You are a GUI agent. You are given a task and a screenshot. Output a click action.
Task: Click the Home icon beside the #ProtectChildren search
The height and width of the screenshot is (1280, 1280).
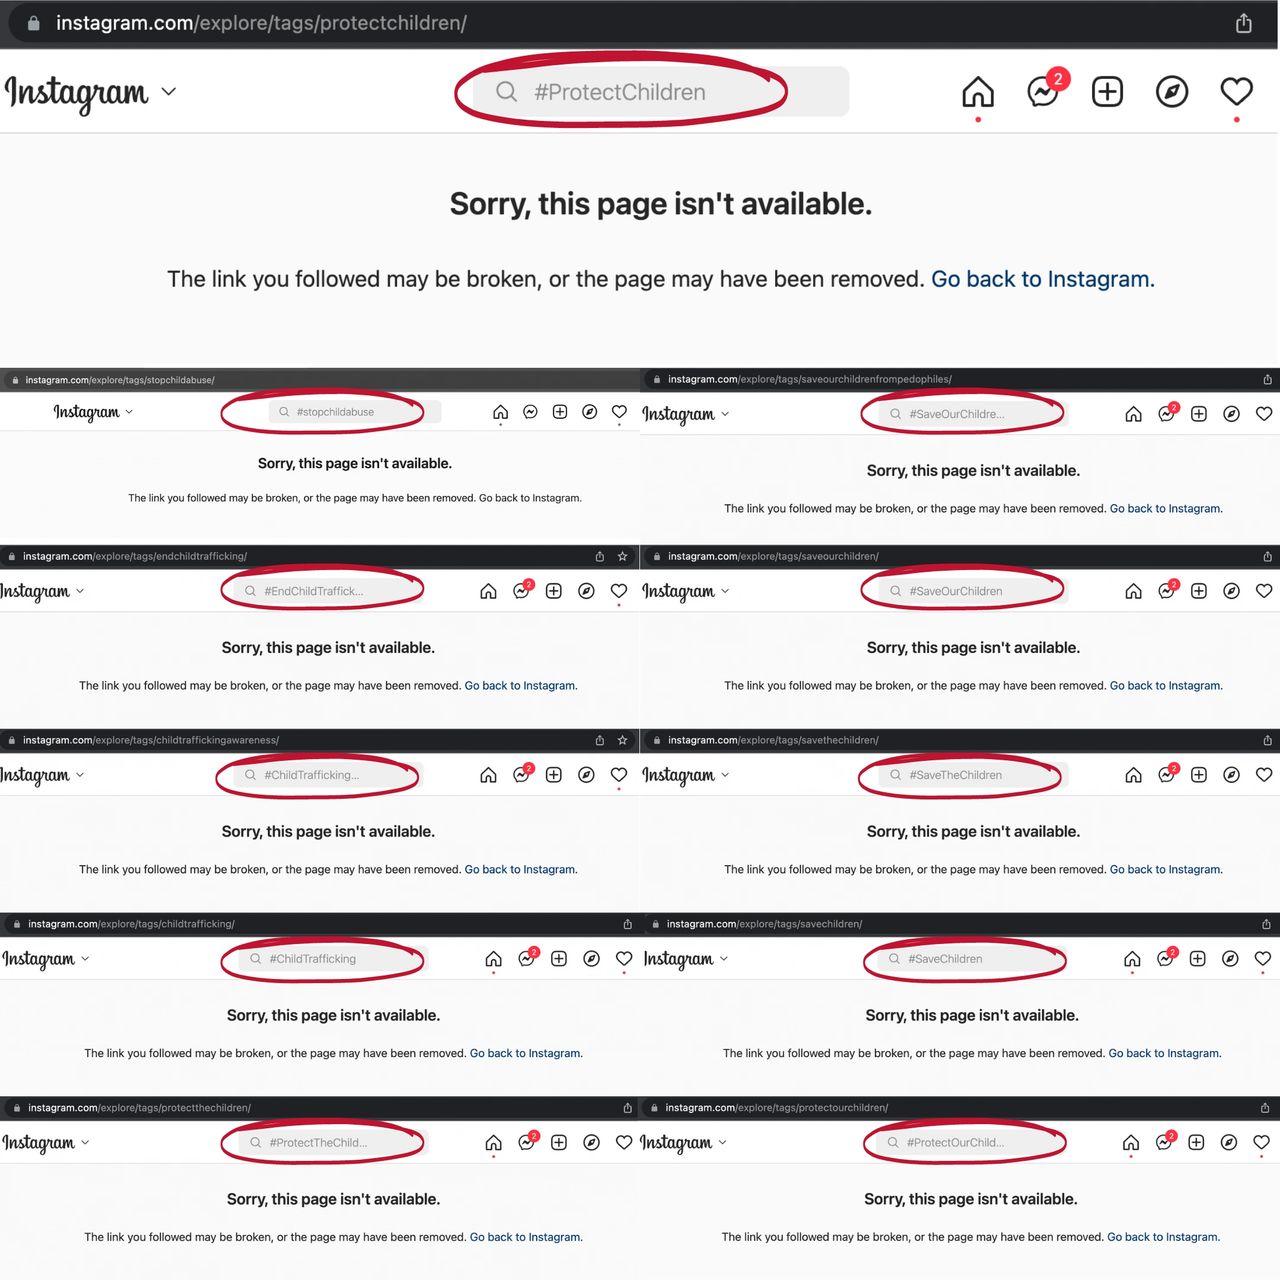point(977,92)
